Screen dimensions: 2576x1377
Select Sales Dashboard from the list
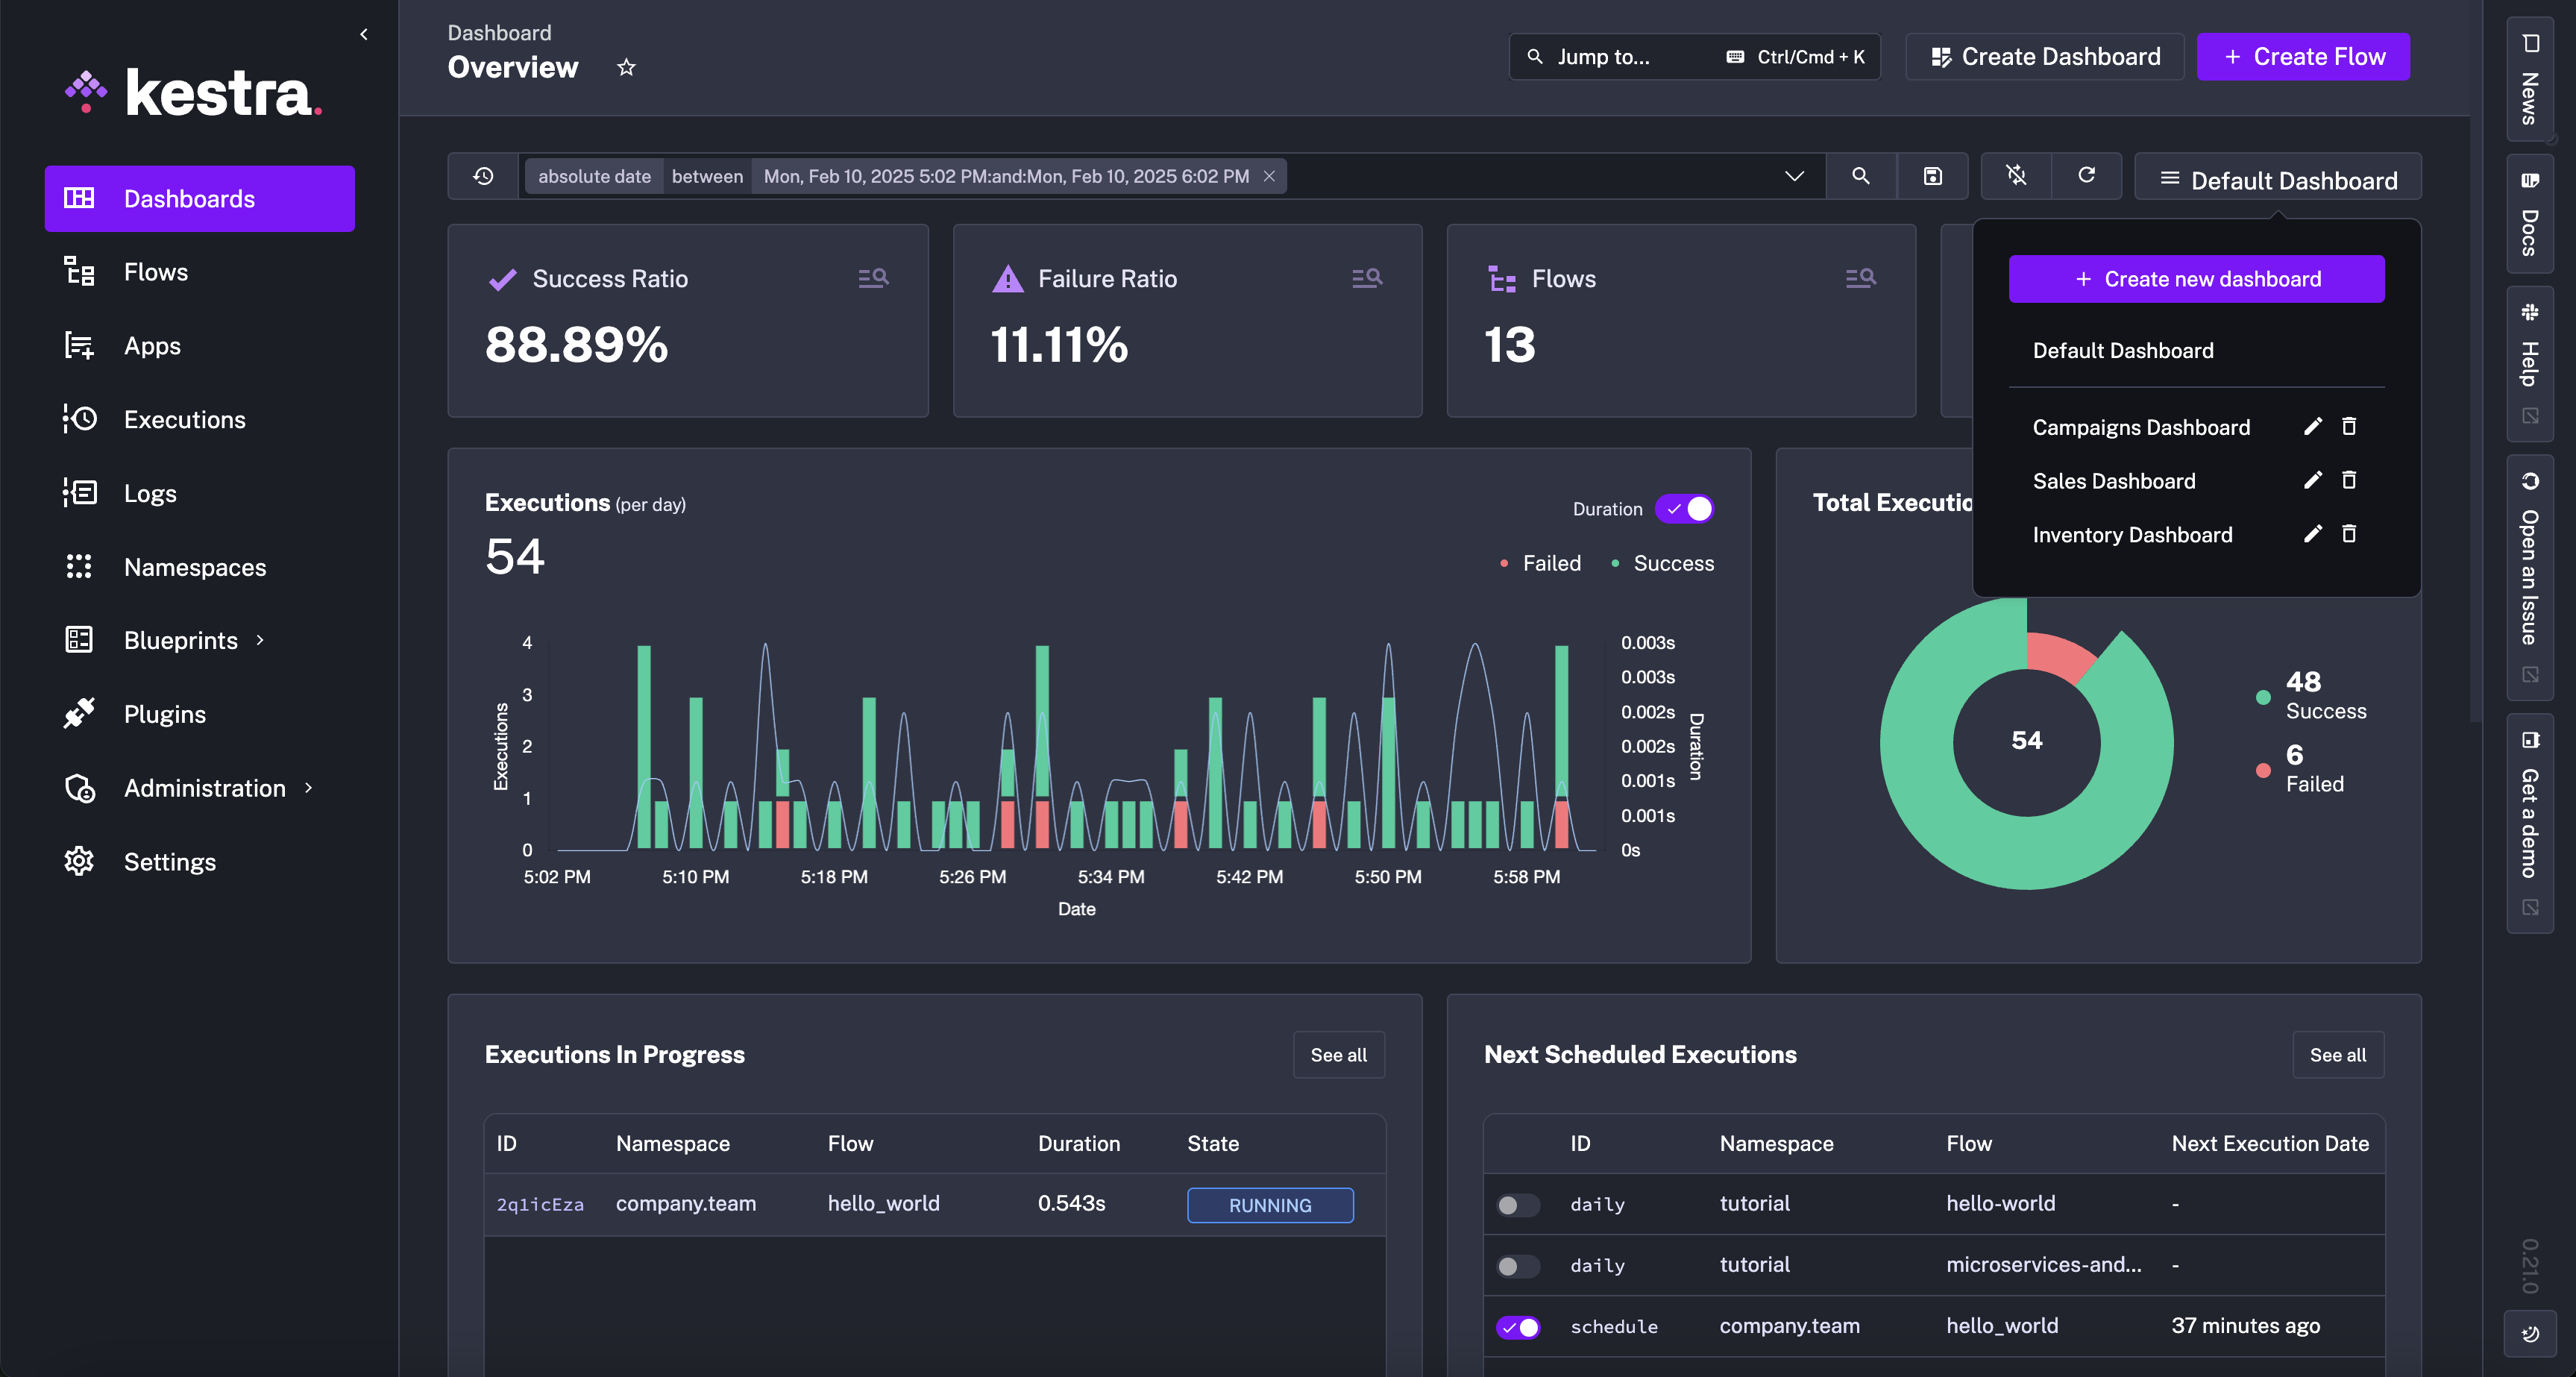tap(2114, 481)
